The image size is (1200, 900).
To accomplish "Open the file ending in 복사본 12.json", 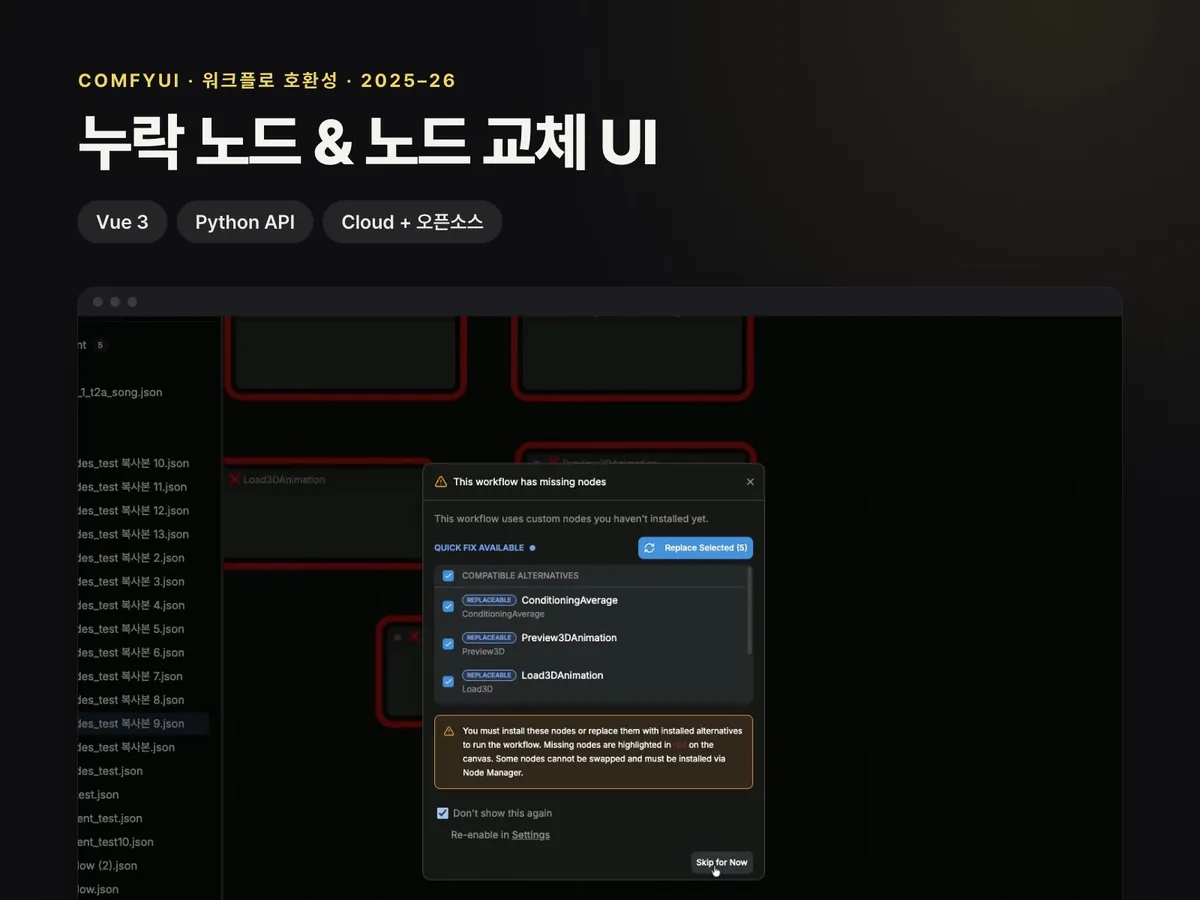I will pos(134,510).
